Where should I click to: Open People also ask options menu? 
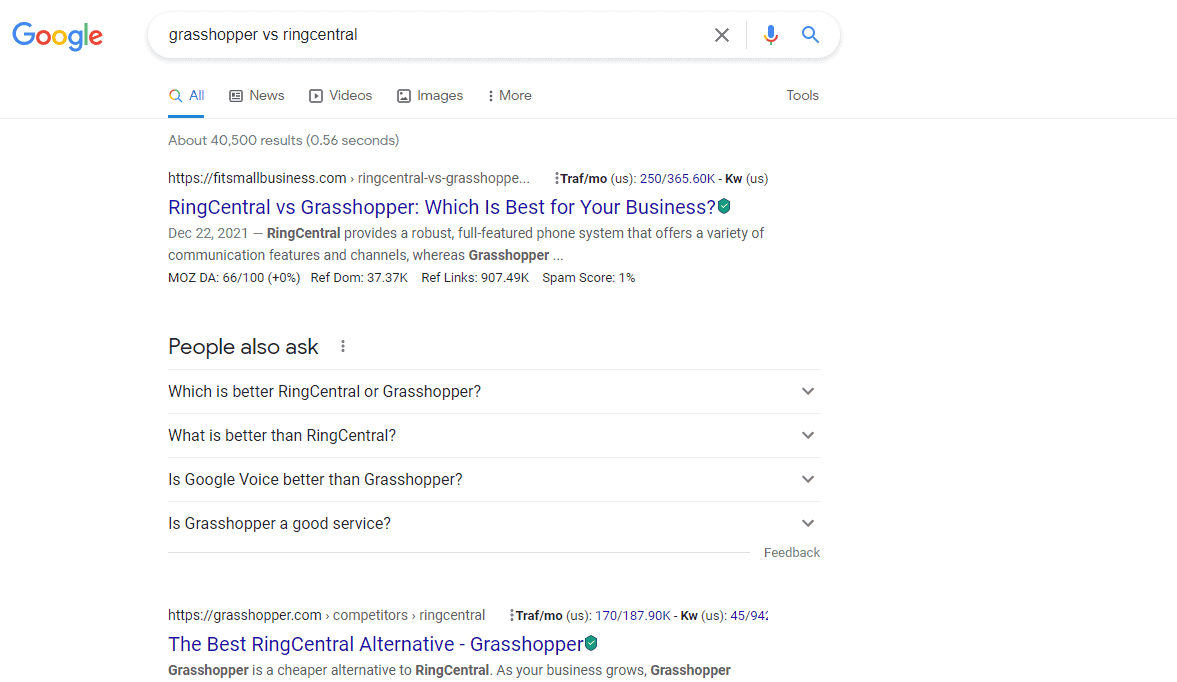pos(343,346)
